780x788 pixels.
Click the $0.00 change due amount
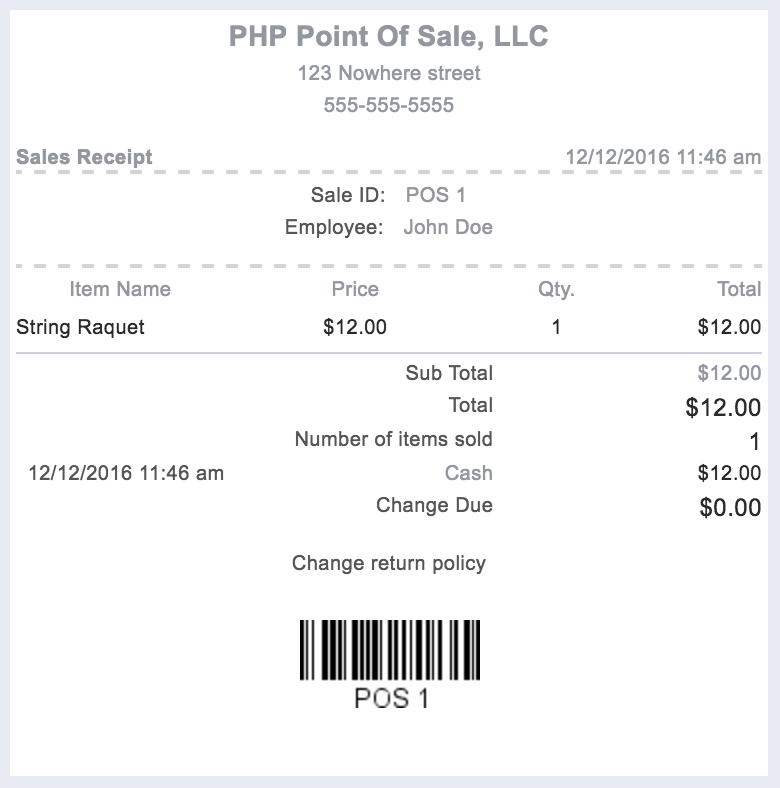tap(730, 507)
